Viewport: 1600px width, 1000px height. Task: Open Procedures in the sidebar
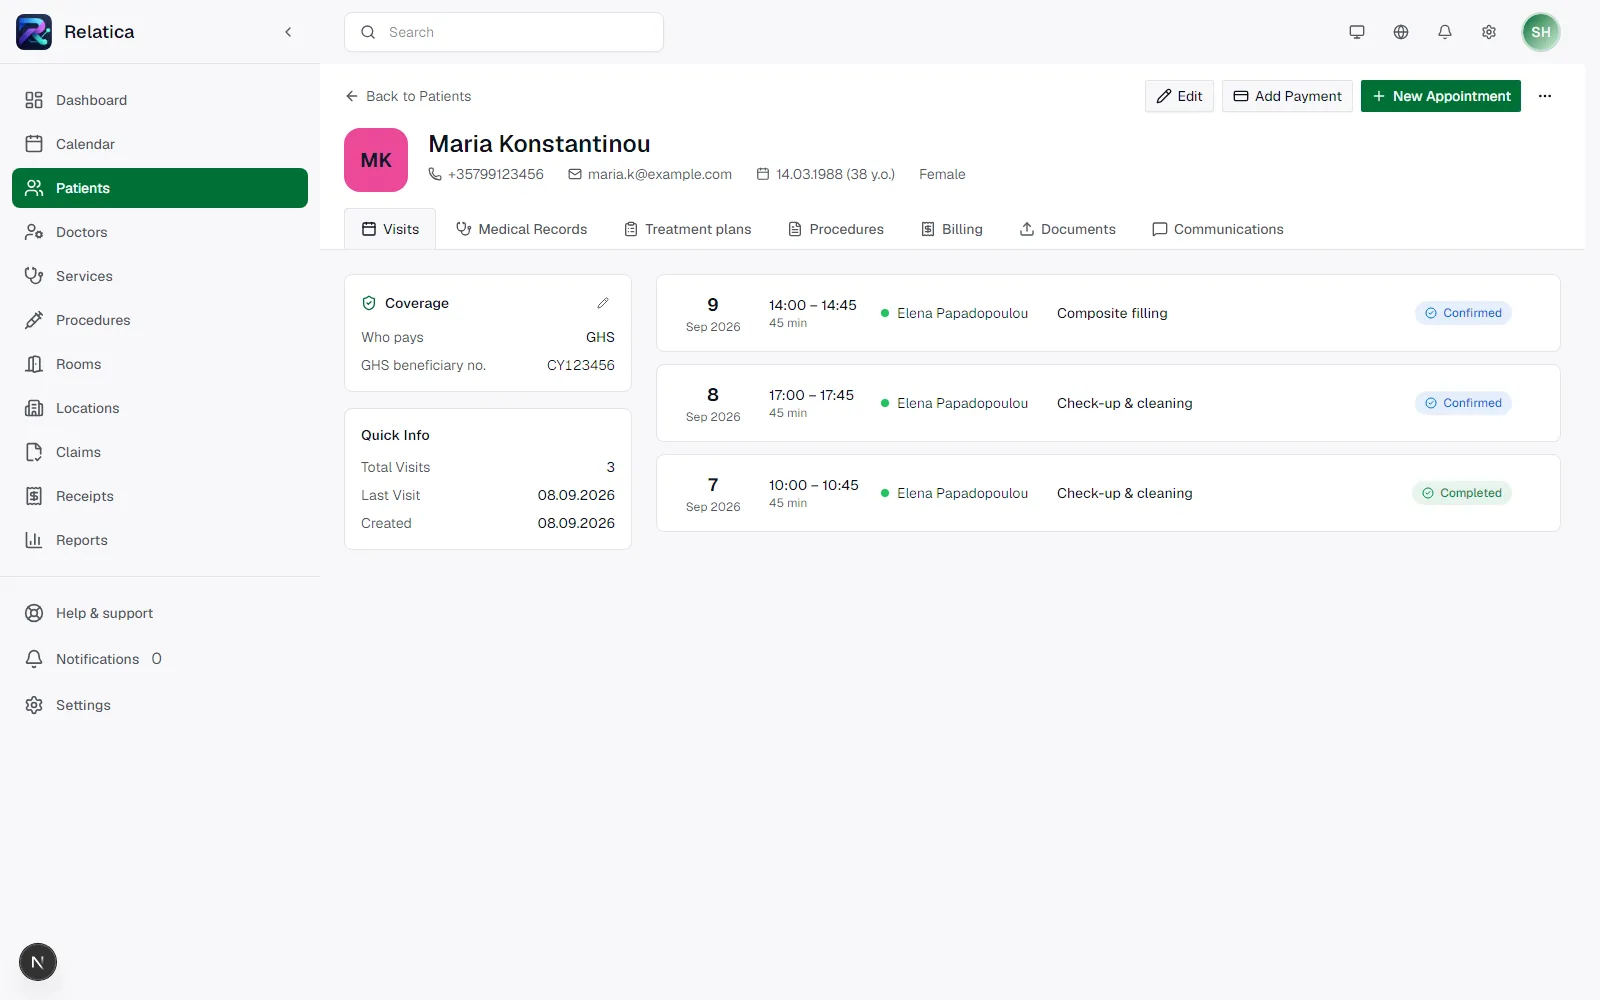click(160, 320)
